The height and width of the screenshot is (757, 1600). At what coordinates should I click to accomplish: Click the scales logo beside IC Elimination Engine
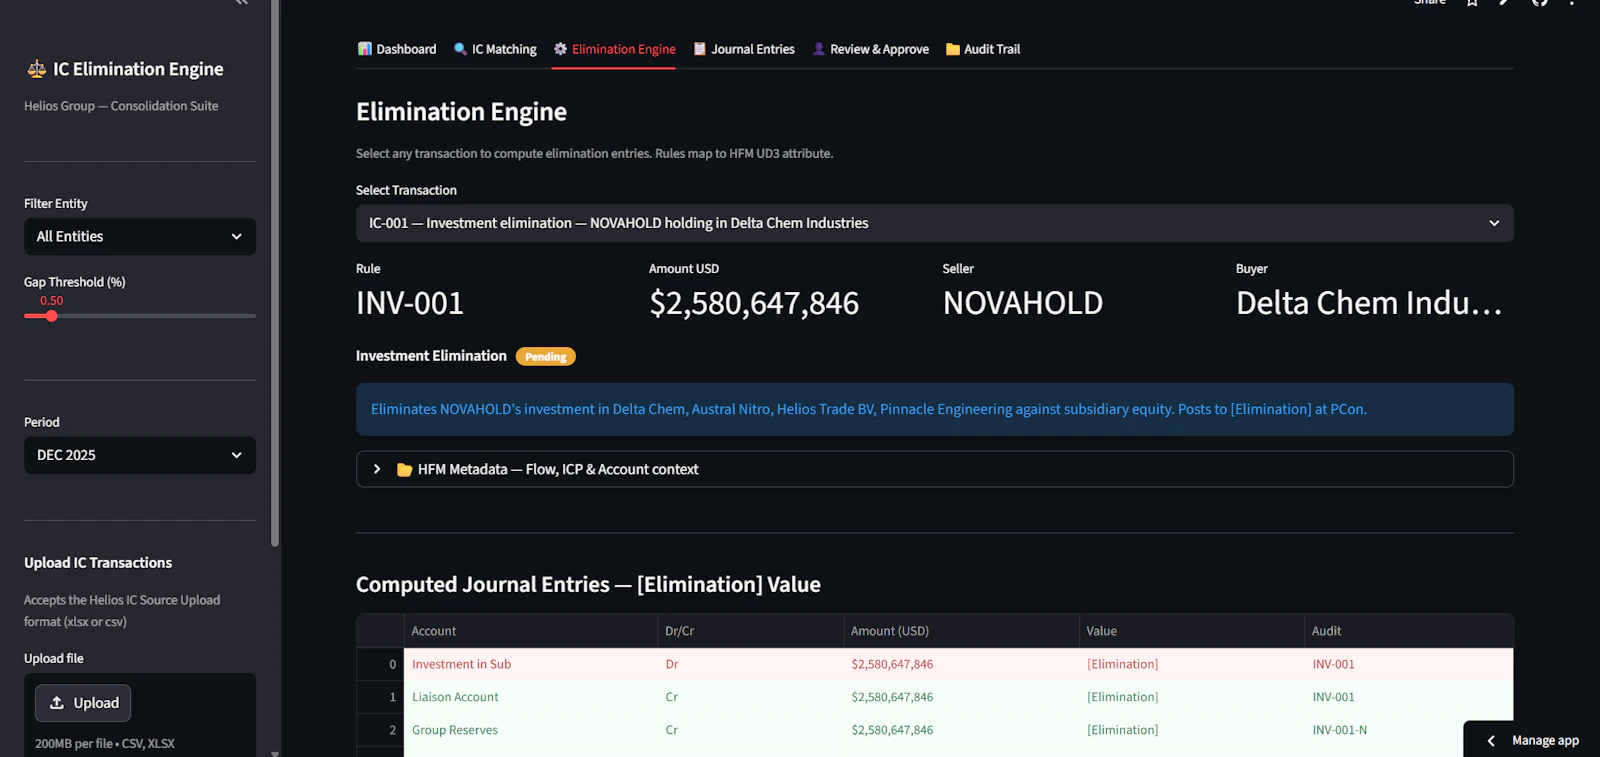(36, 69)
